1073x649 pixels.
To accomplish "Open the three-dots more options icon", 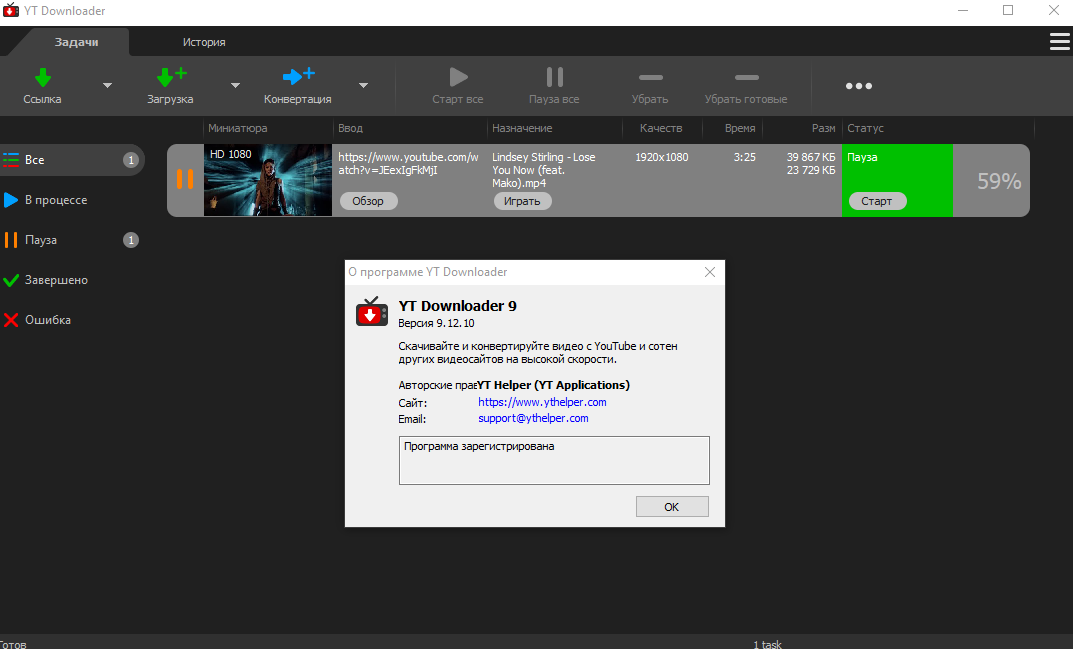I will (x=858, y=86).
